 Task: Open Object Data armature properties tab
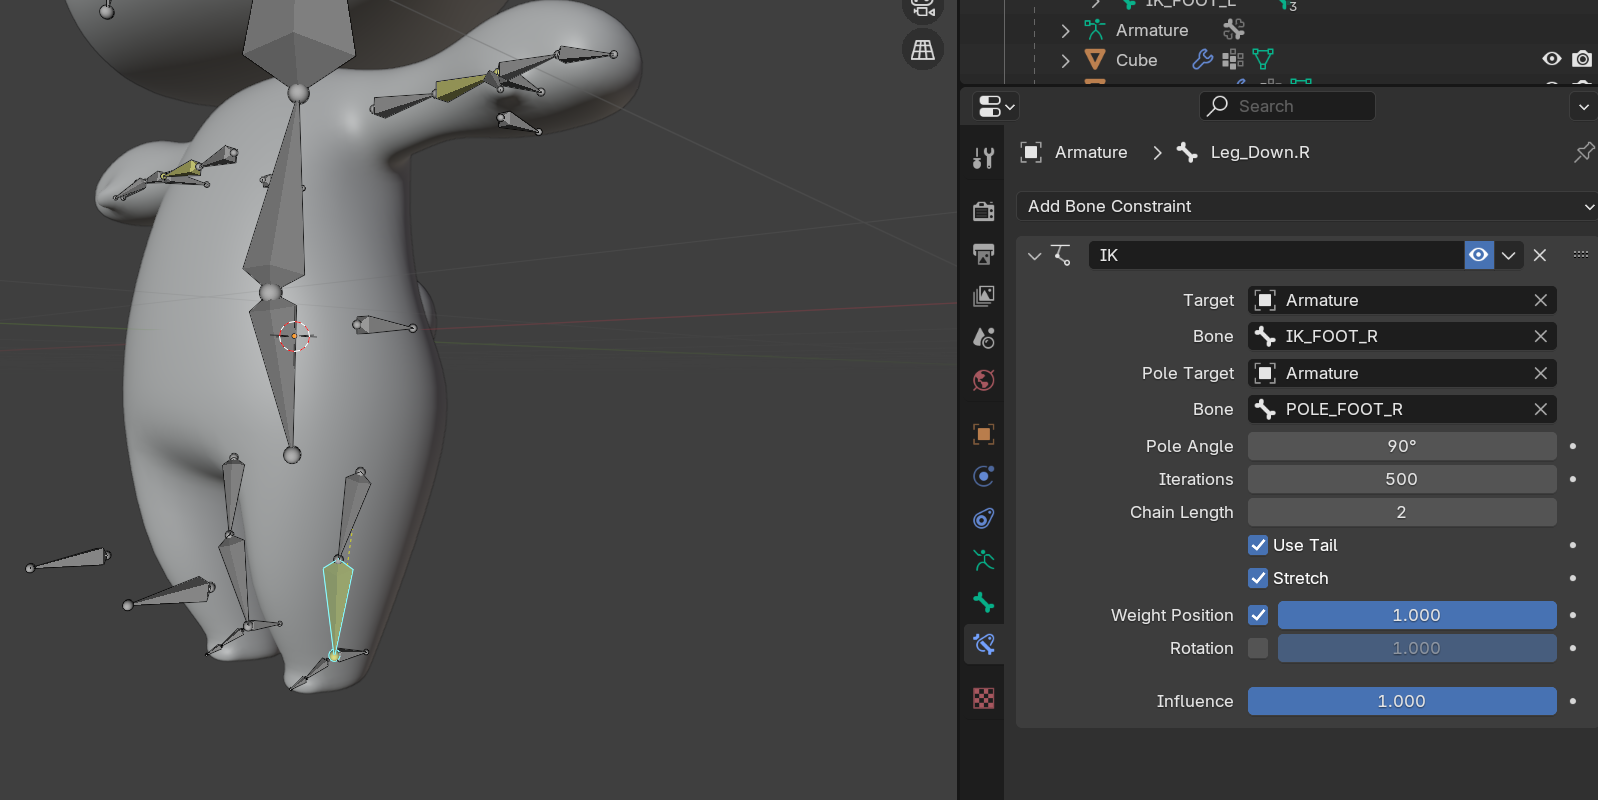point(984,560)
